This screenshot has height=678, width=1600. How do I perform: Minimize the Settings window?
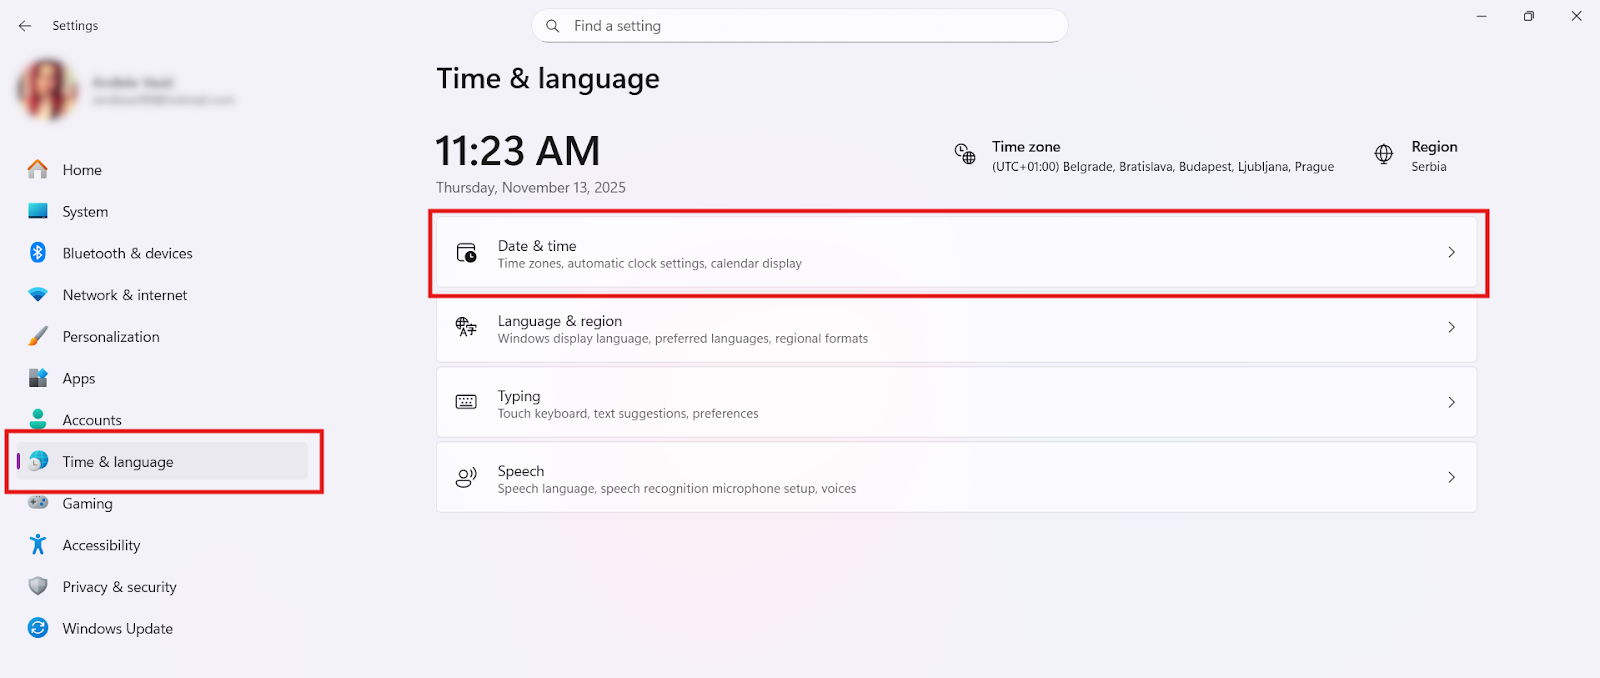tap(1482, 16)
